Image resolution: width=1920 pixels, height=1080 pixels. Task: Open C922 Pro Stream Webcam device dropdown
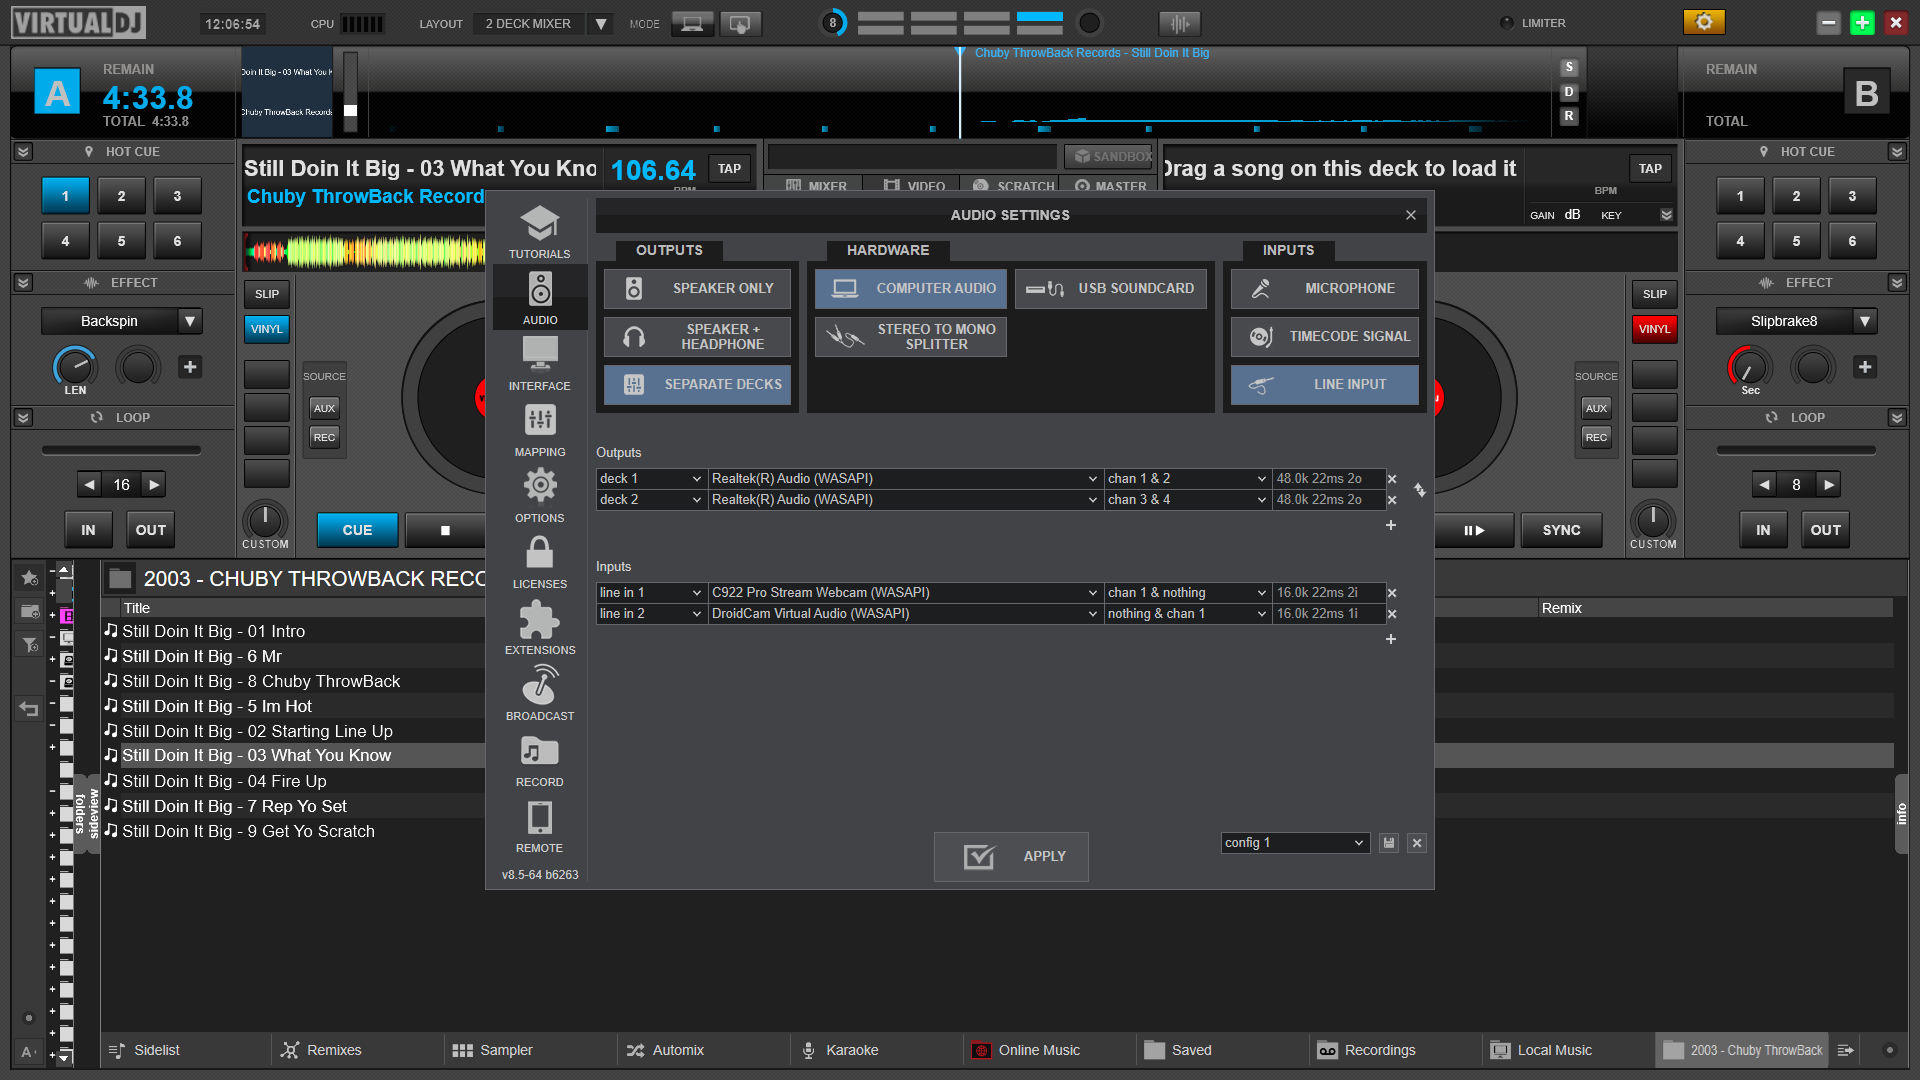(905, 593)
